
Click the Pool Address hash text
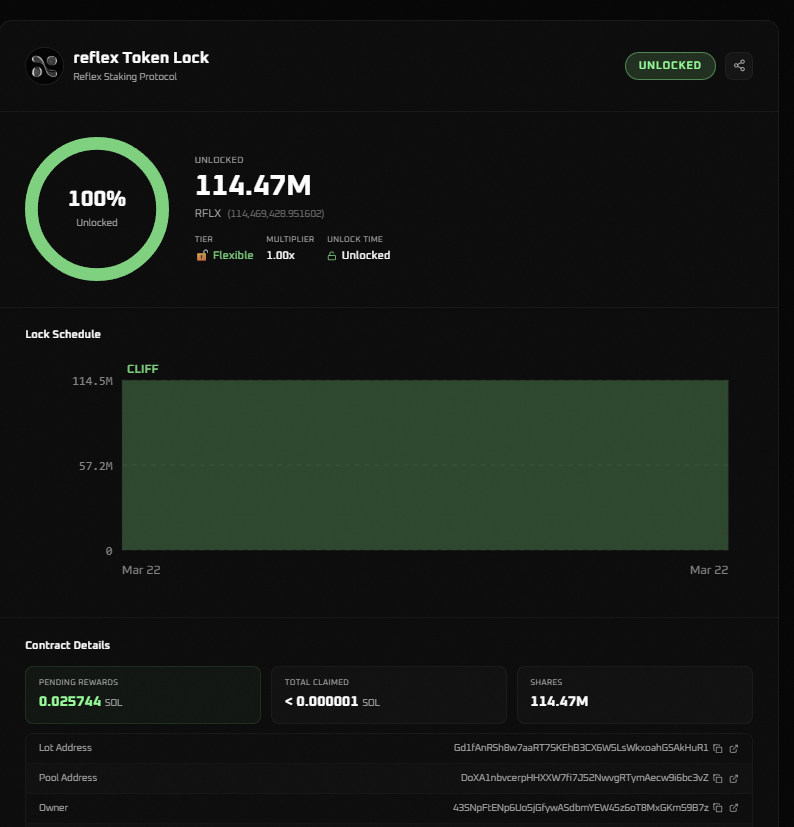click(x=585, y=778)
